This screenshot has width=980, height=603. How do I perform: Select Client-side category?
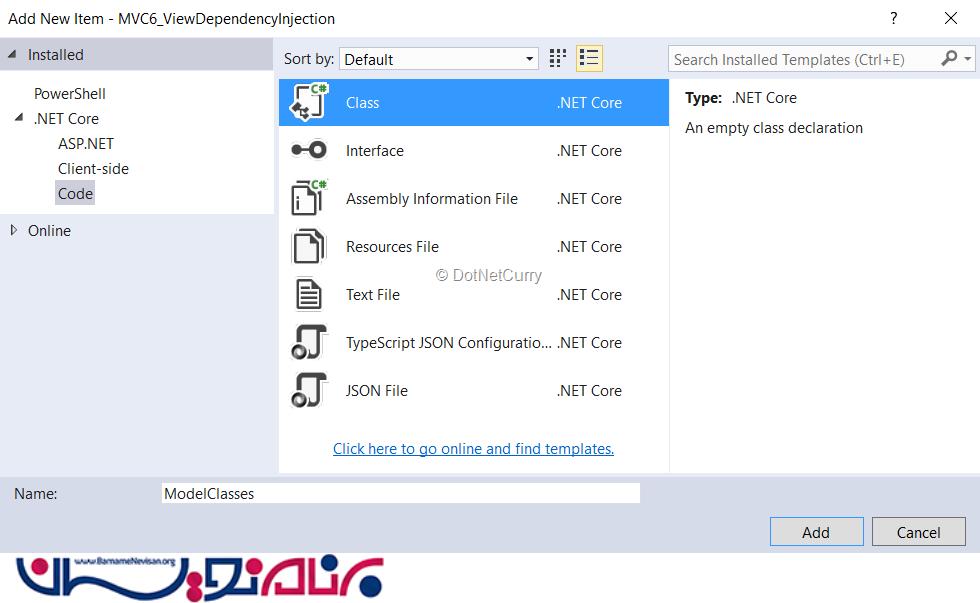click(93, 168)
